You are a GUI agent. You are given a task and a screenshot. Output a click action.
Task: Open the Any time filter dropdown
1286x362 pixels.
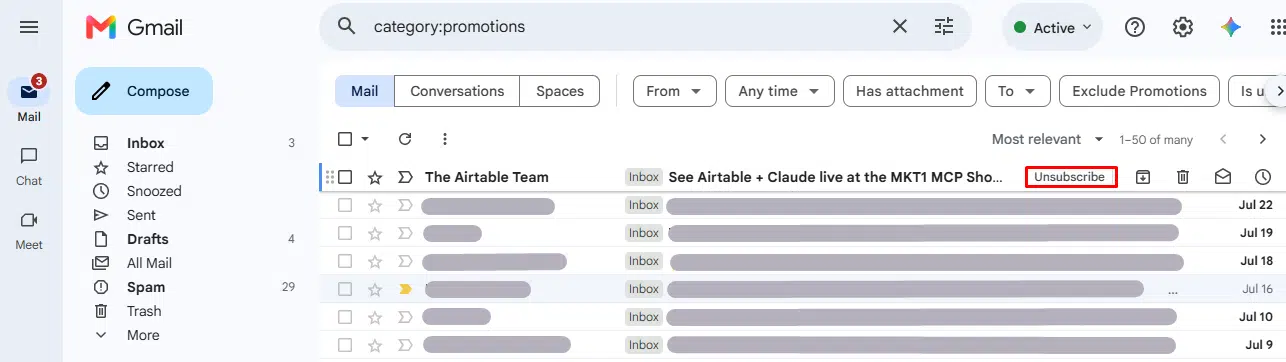click(x=779, y=91)
